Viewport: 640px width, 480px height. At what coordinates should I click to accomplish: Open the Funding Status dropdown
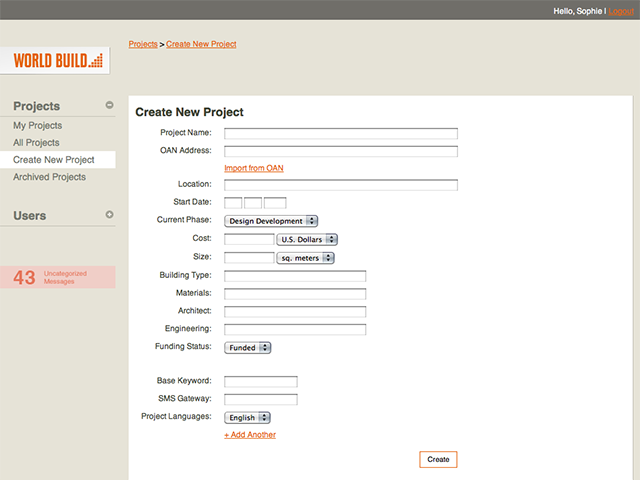(248, 348)
